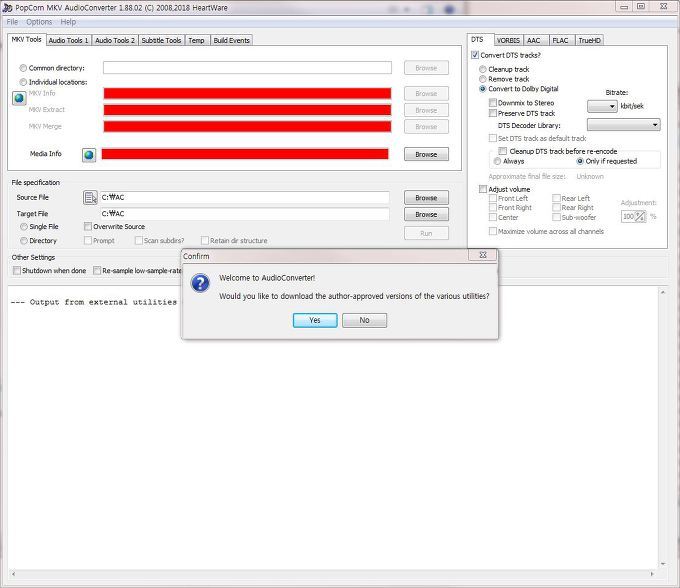
Task: Open the Help menu
Action: pyautogui.click(x=68, y=22)
